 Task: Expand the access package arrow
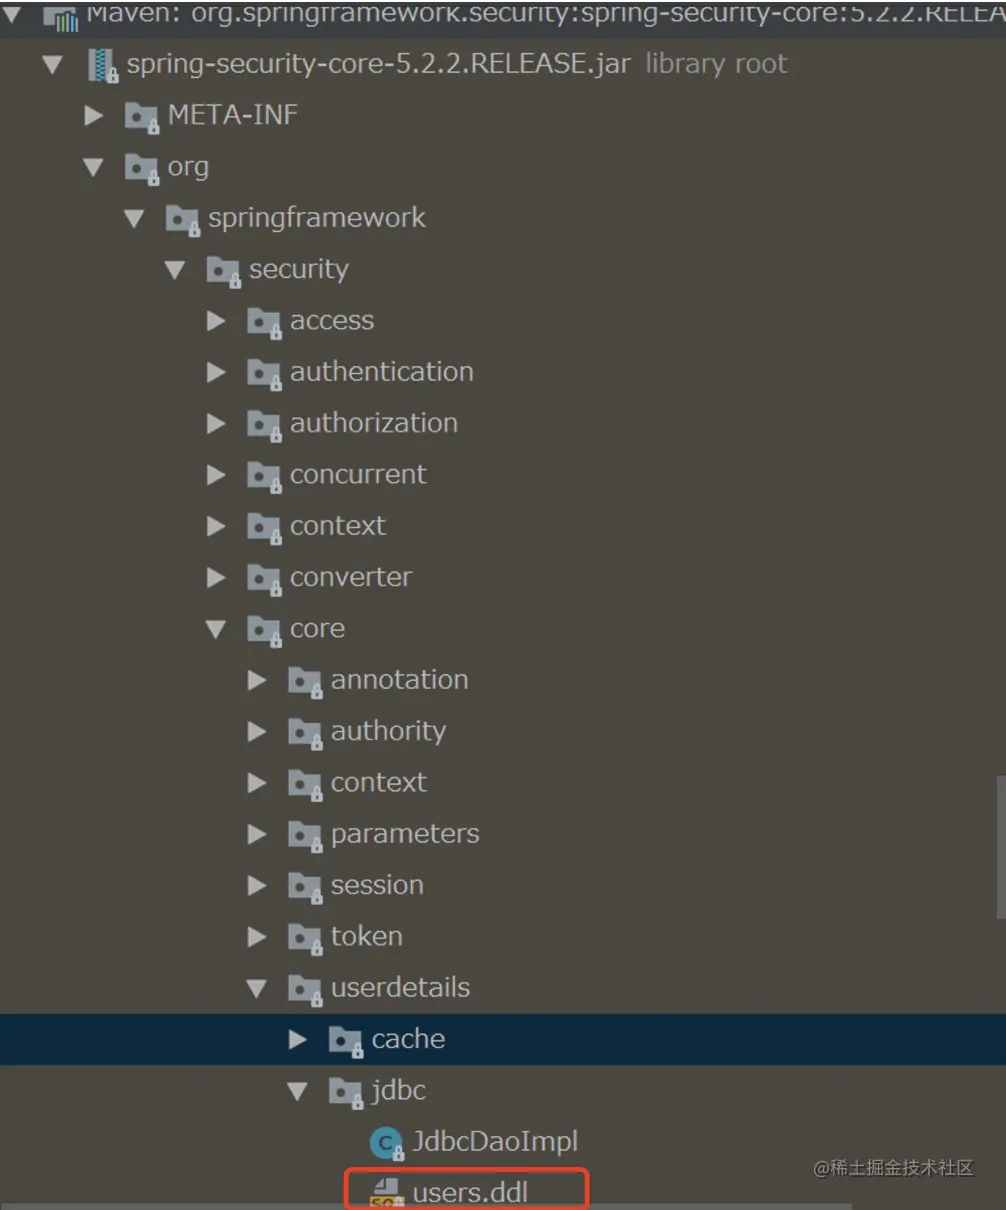[x=216, y=321]
